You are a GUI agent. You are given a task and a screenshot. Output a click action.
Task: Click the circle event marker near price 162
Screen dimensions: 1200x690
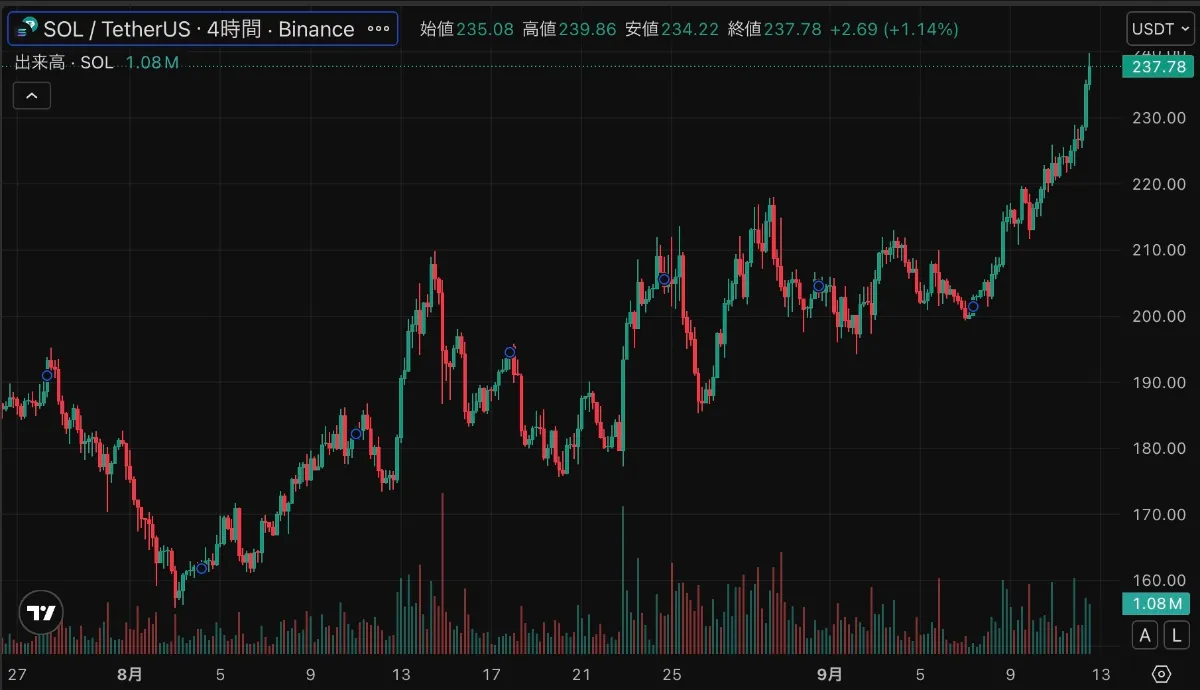click(202, 568)
